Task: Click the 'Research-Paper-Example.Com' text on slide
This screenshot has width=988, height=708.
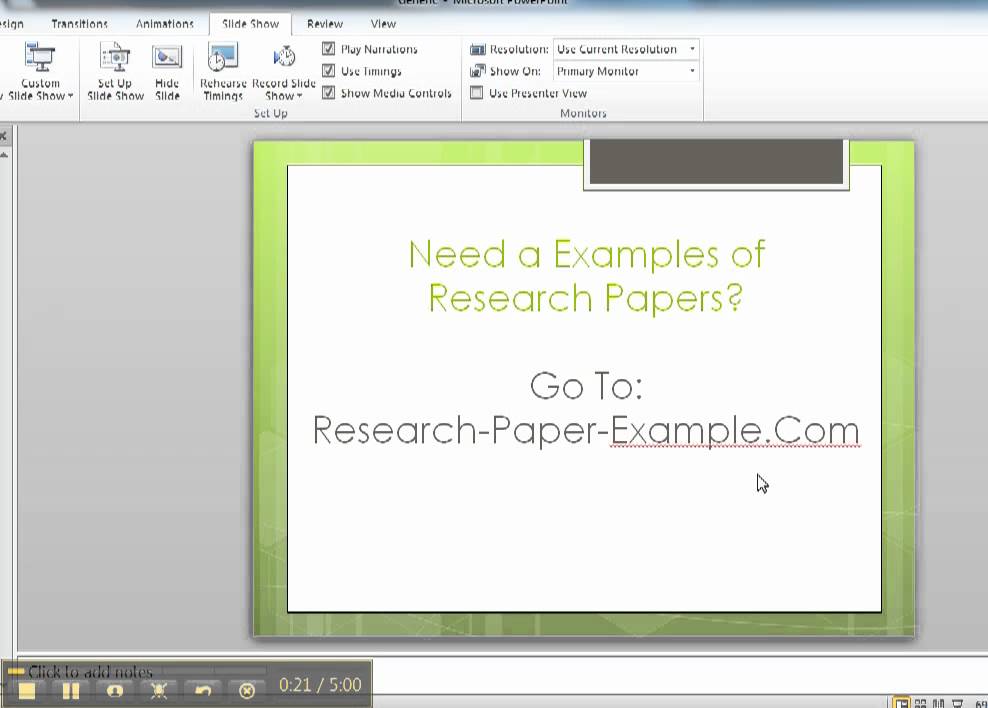Action: (x=586, y=431)
